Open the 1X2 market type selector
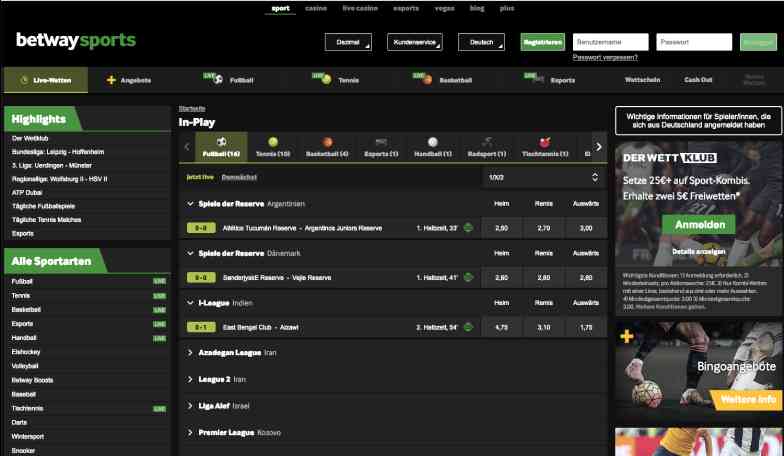Image resolution: width=784 pixels, height=456 pixels. coord(544,178)
